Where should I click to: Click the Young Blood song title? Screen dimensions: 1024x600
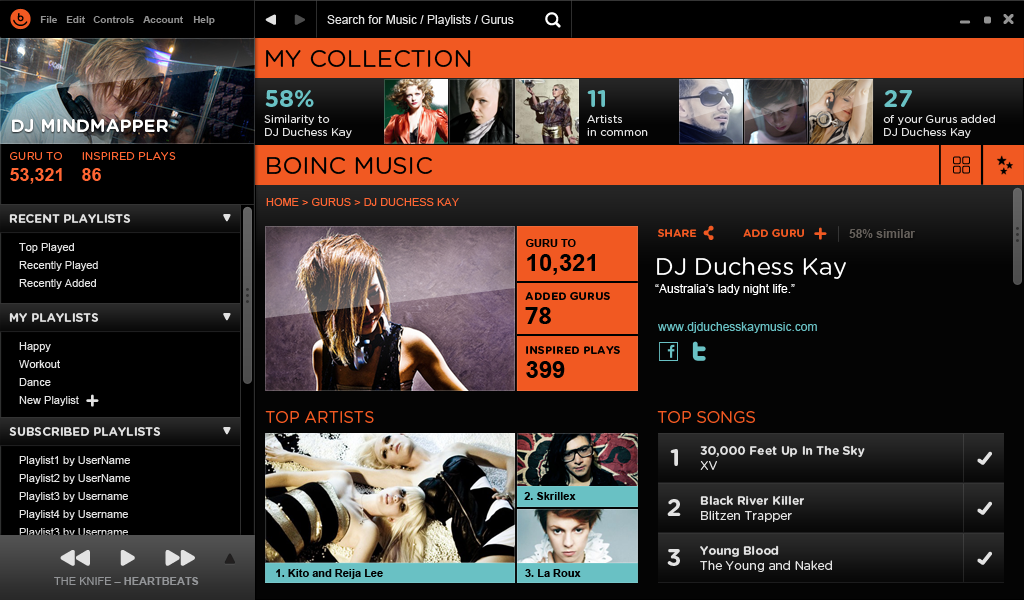(739, 550)
